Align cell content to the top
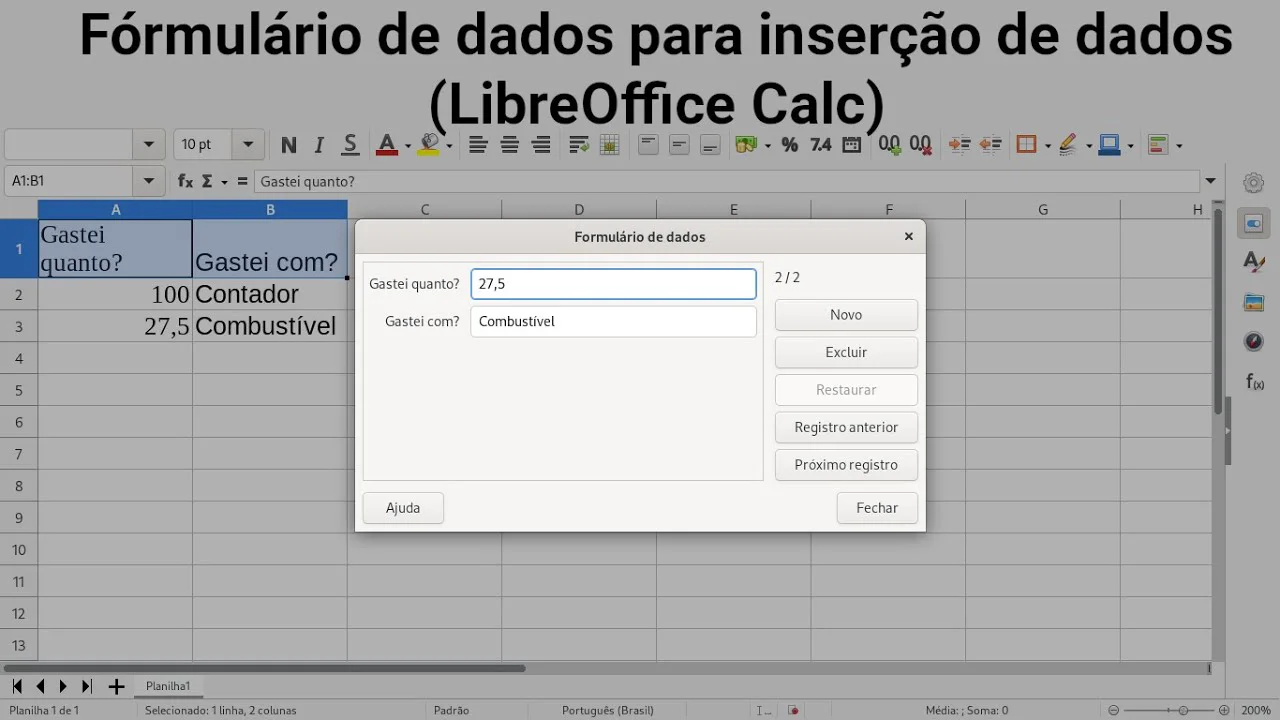1280x720 pixels. pos(648,145)
